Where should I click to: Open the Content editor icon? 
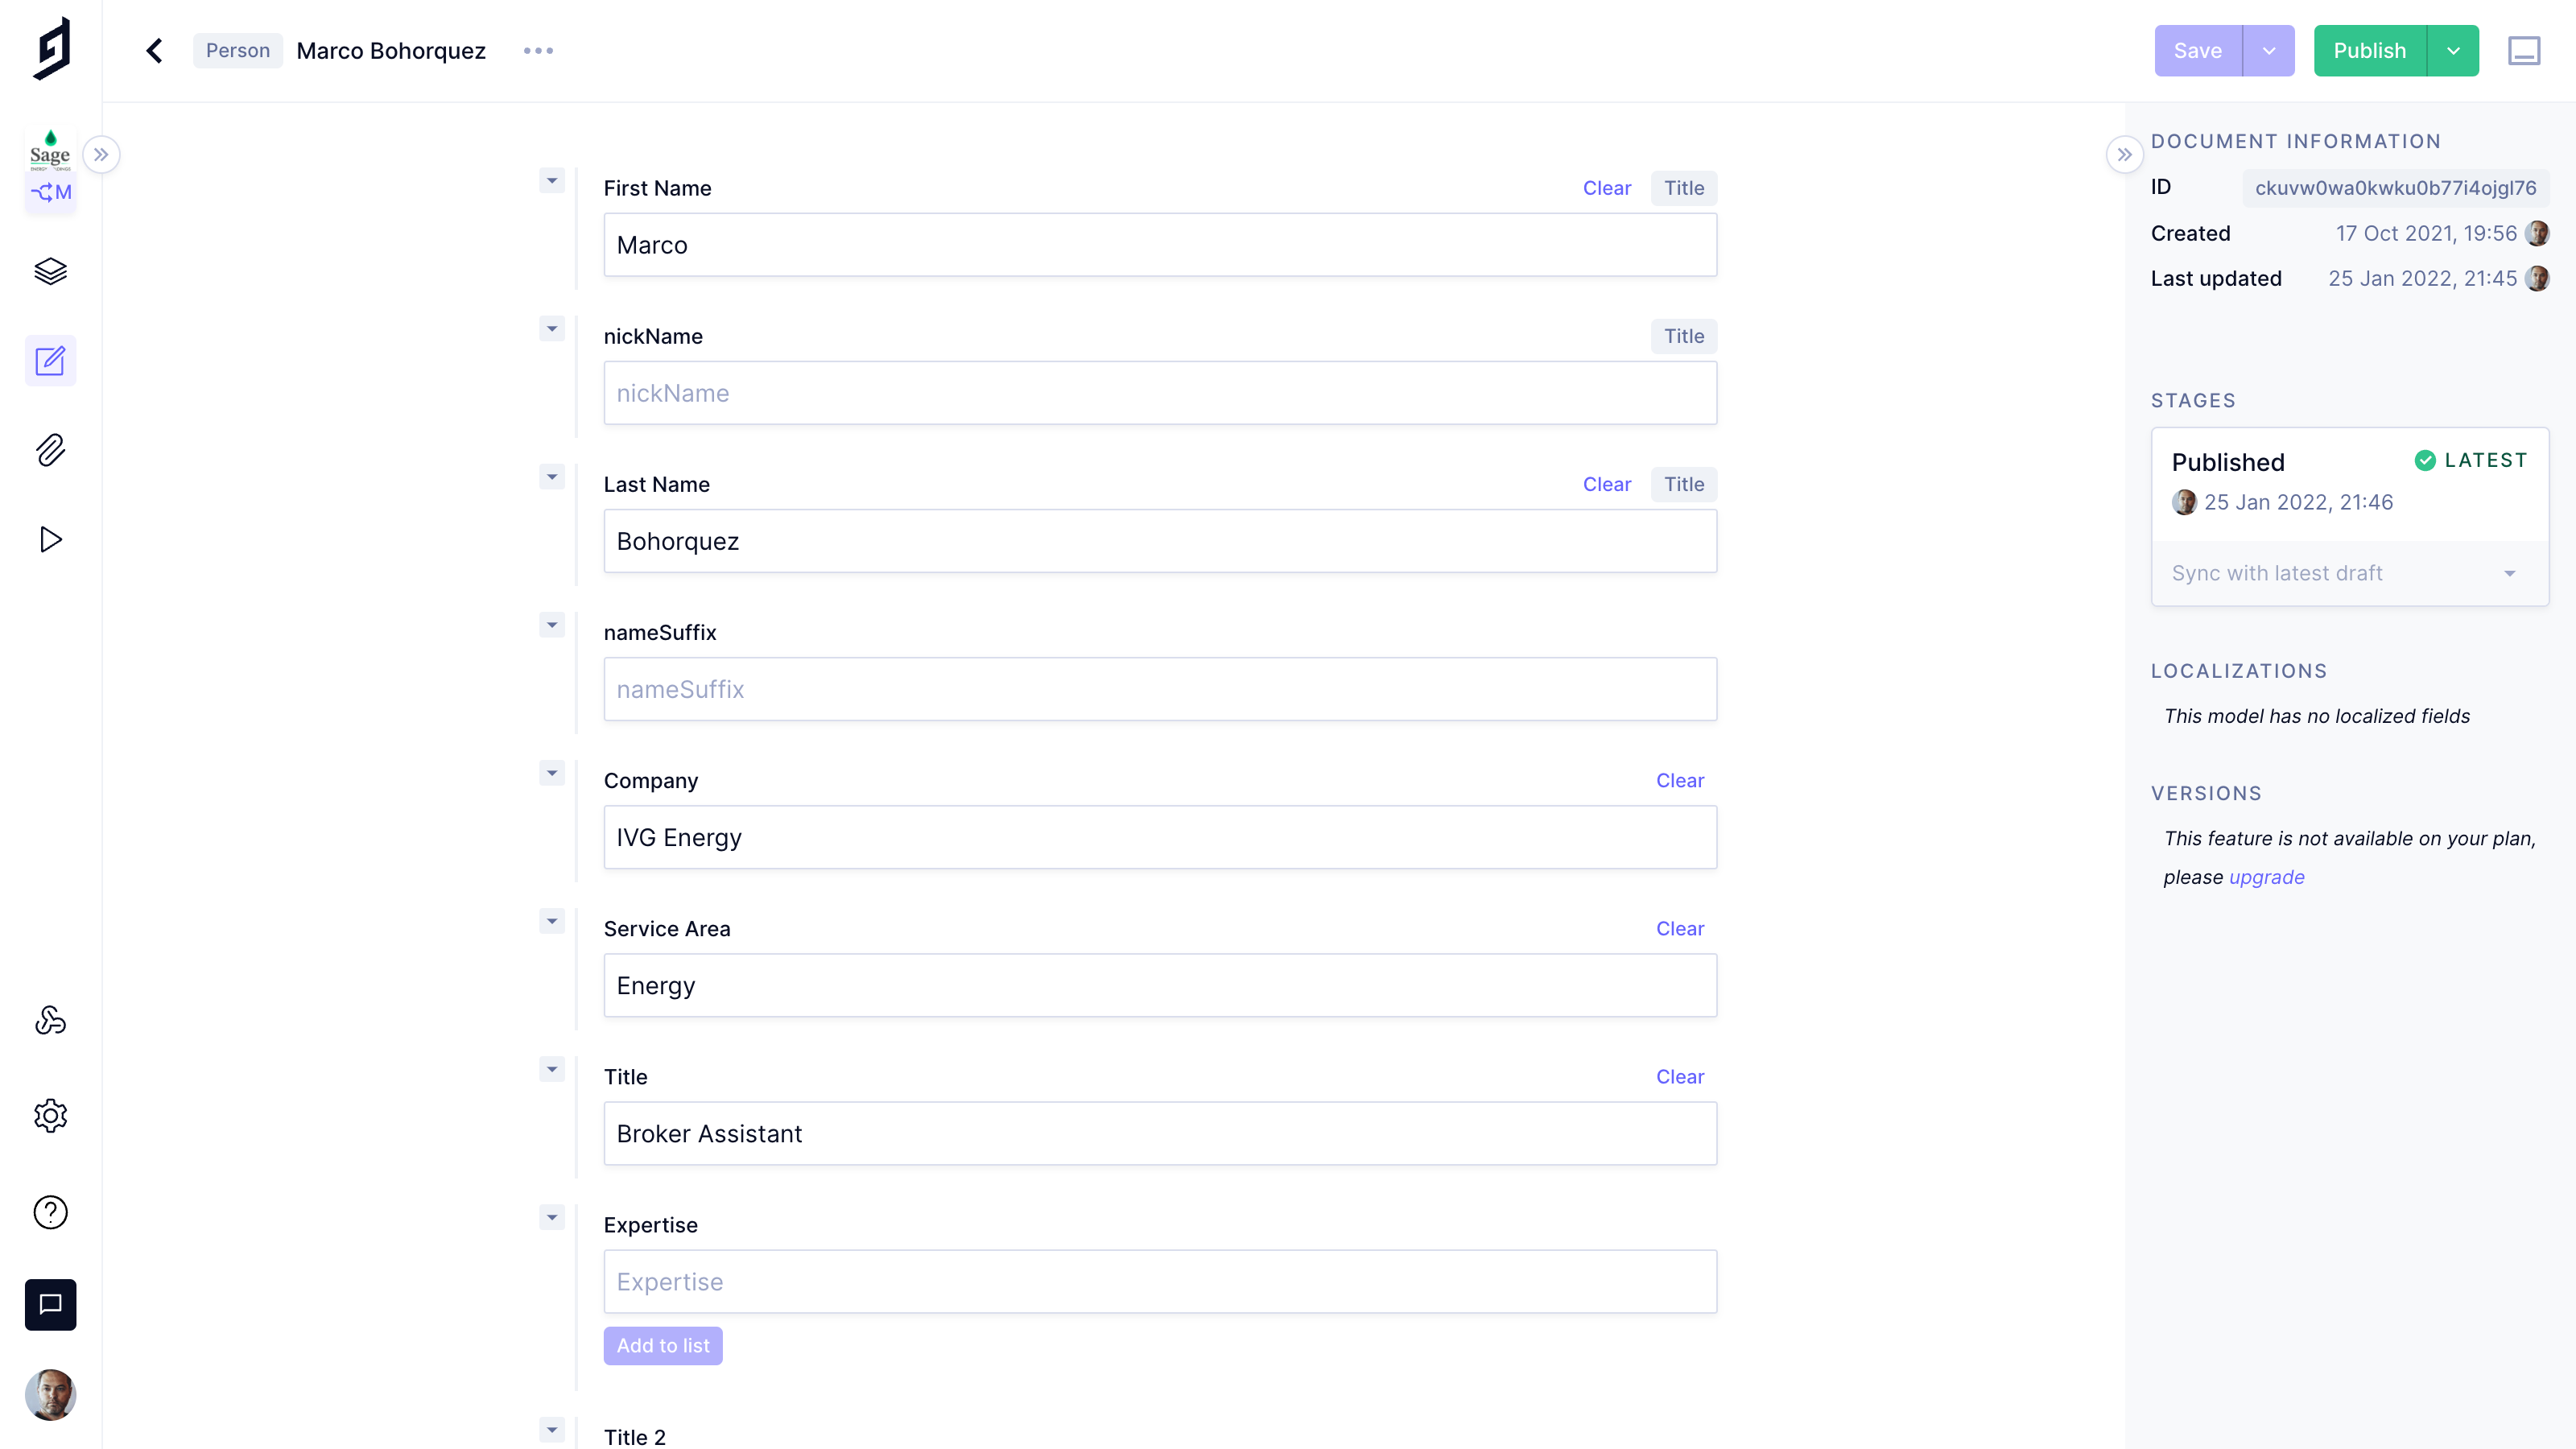50,360
